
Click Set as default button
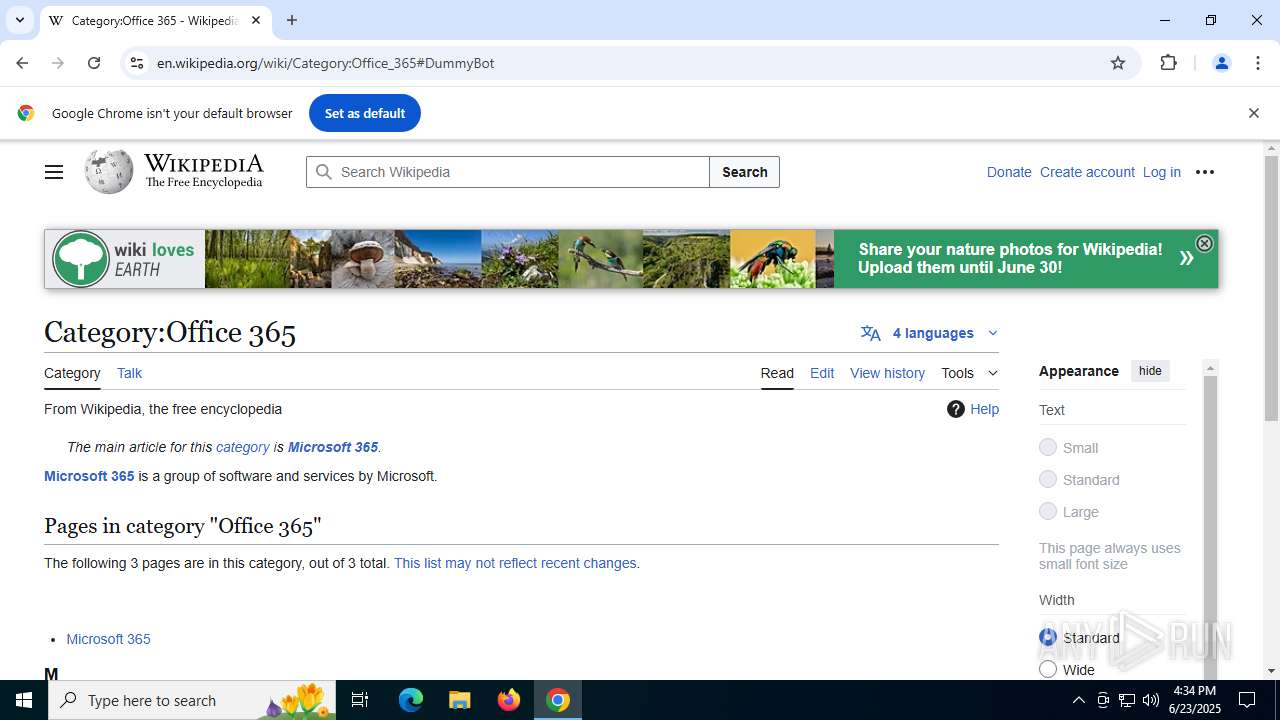point(365,113)
